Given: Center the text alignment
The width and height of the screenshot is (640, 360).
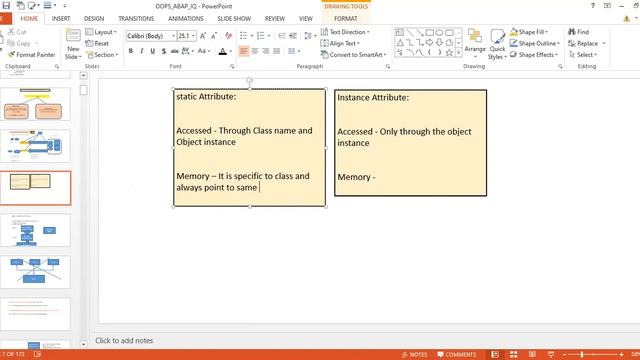Looking at the screenshot, I should point(255,51).
